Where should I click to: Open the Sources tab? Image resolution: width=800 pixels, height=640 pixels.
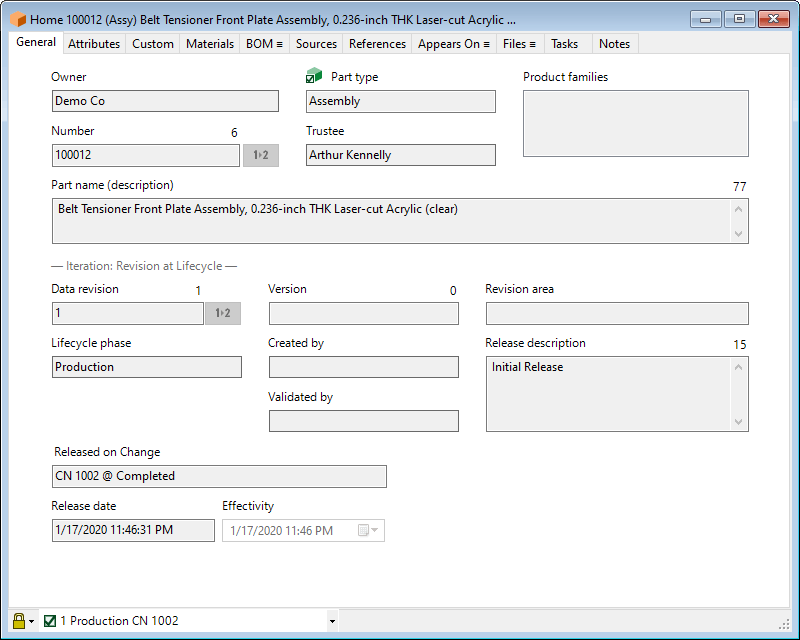pos(316,44)
